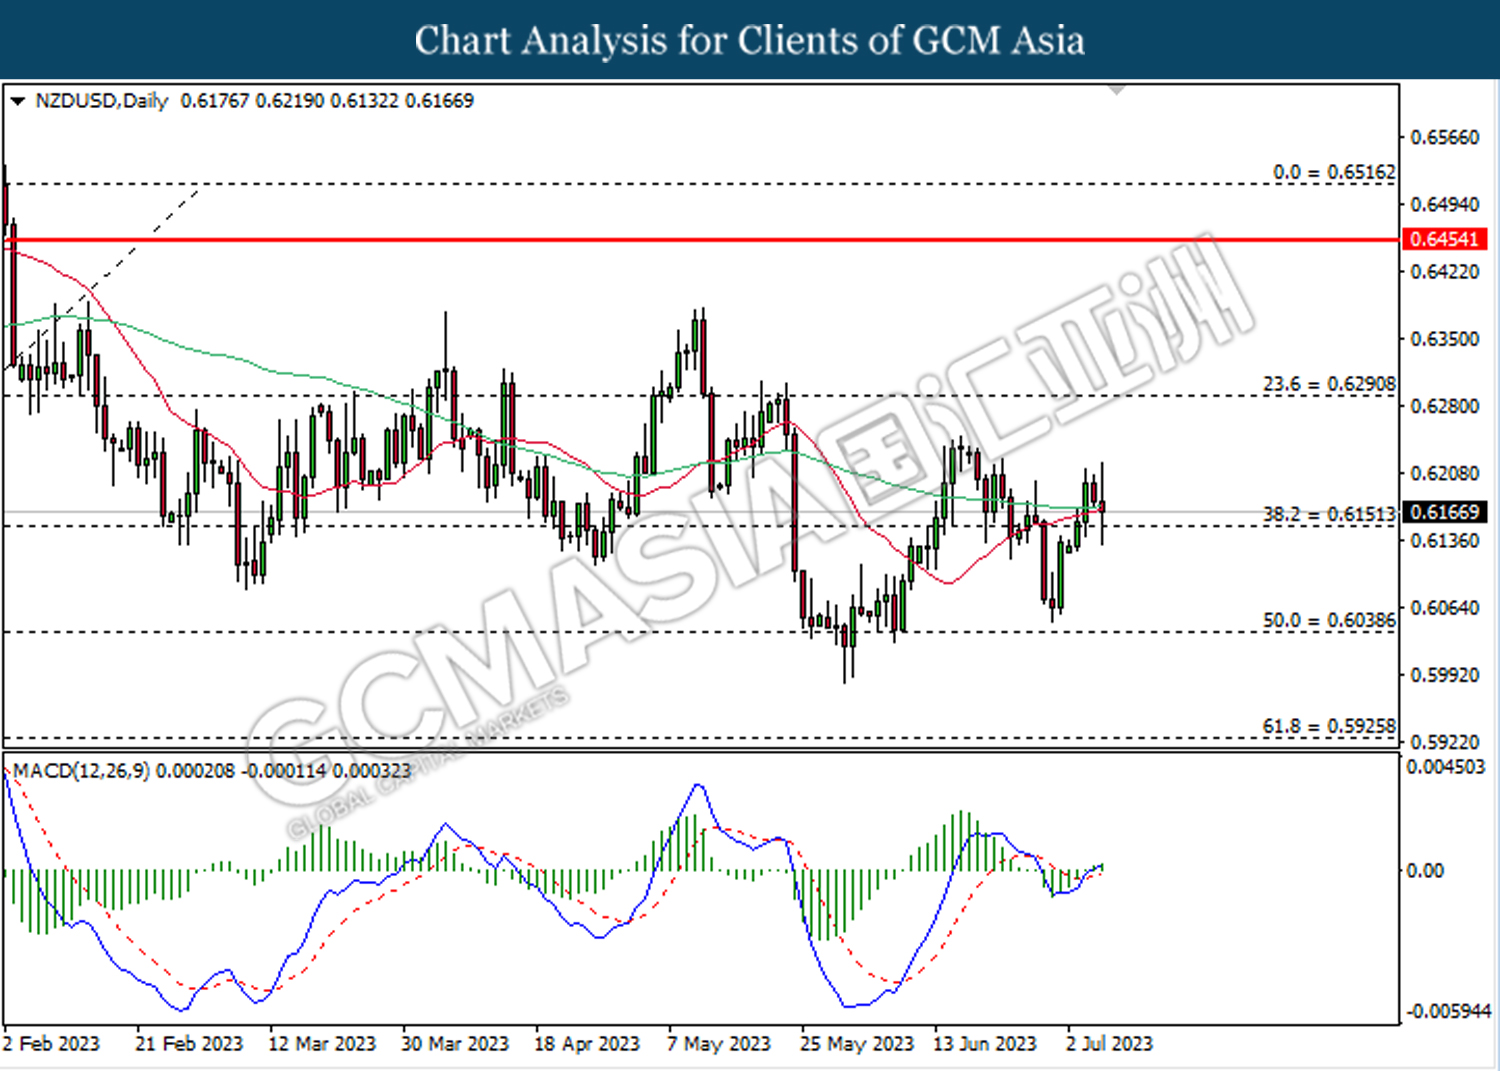This screenshot has width=1500, height=1071.
Task: Click the price axis value 0.64220
Action: (1444, 272)
